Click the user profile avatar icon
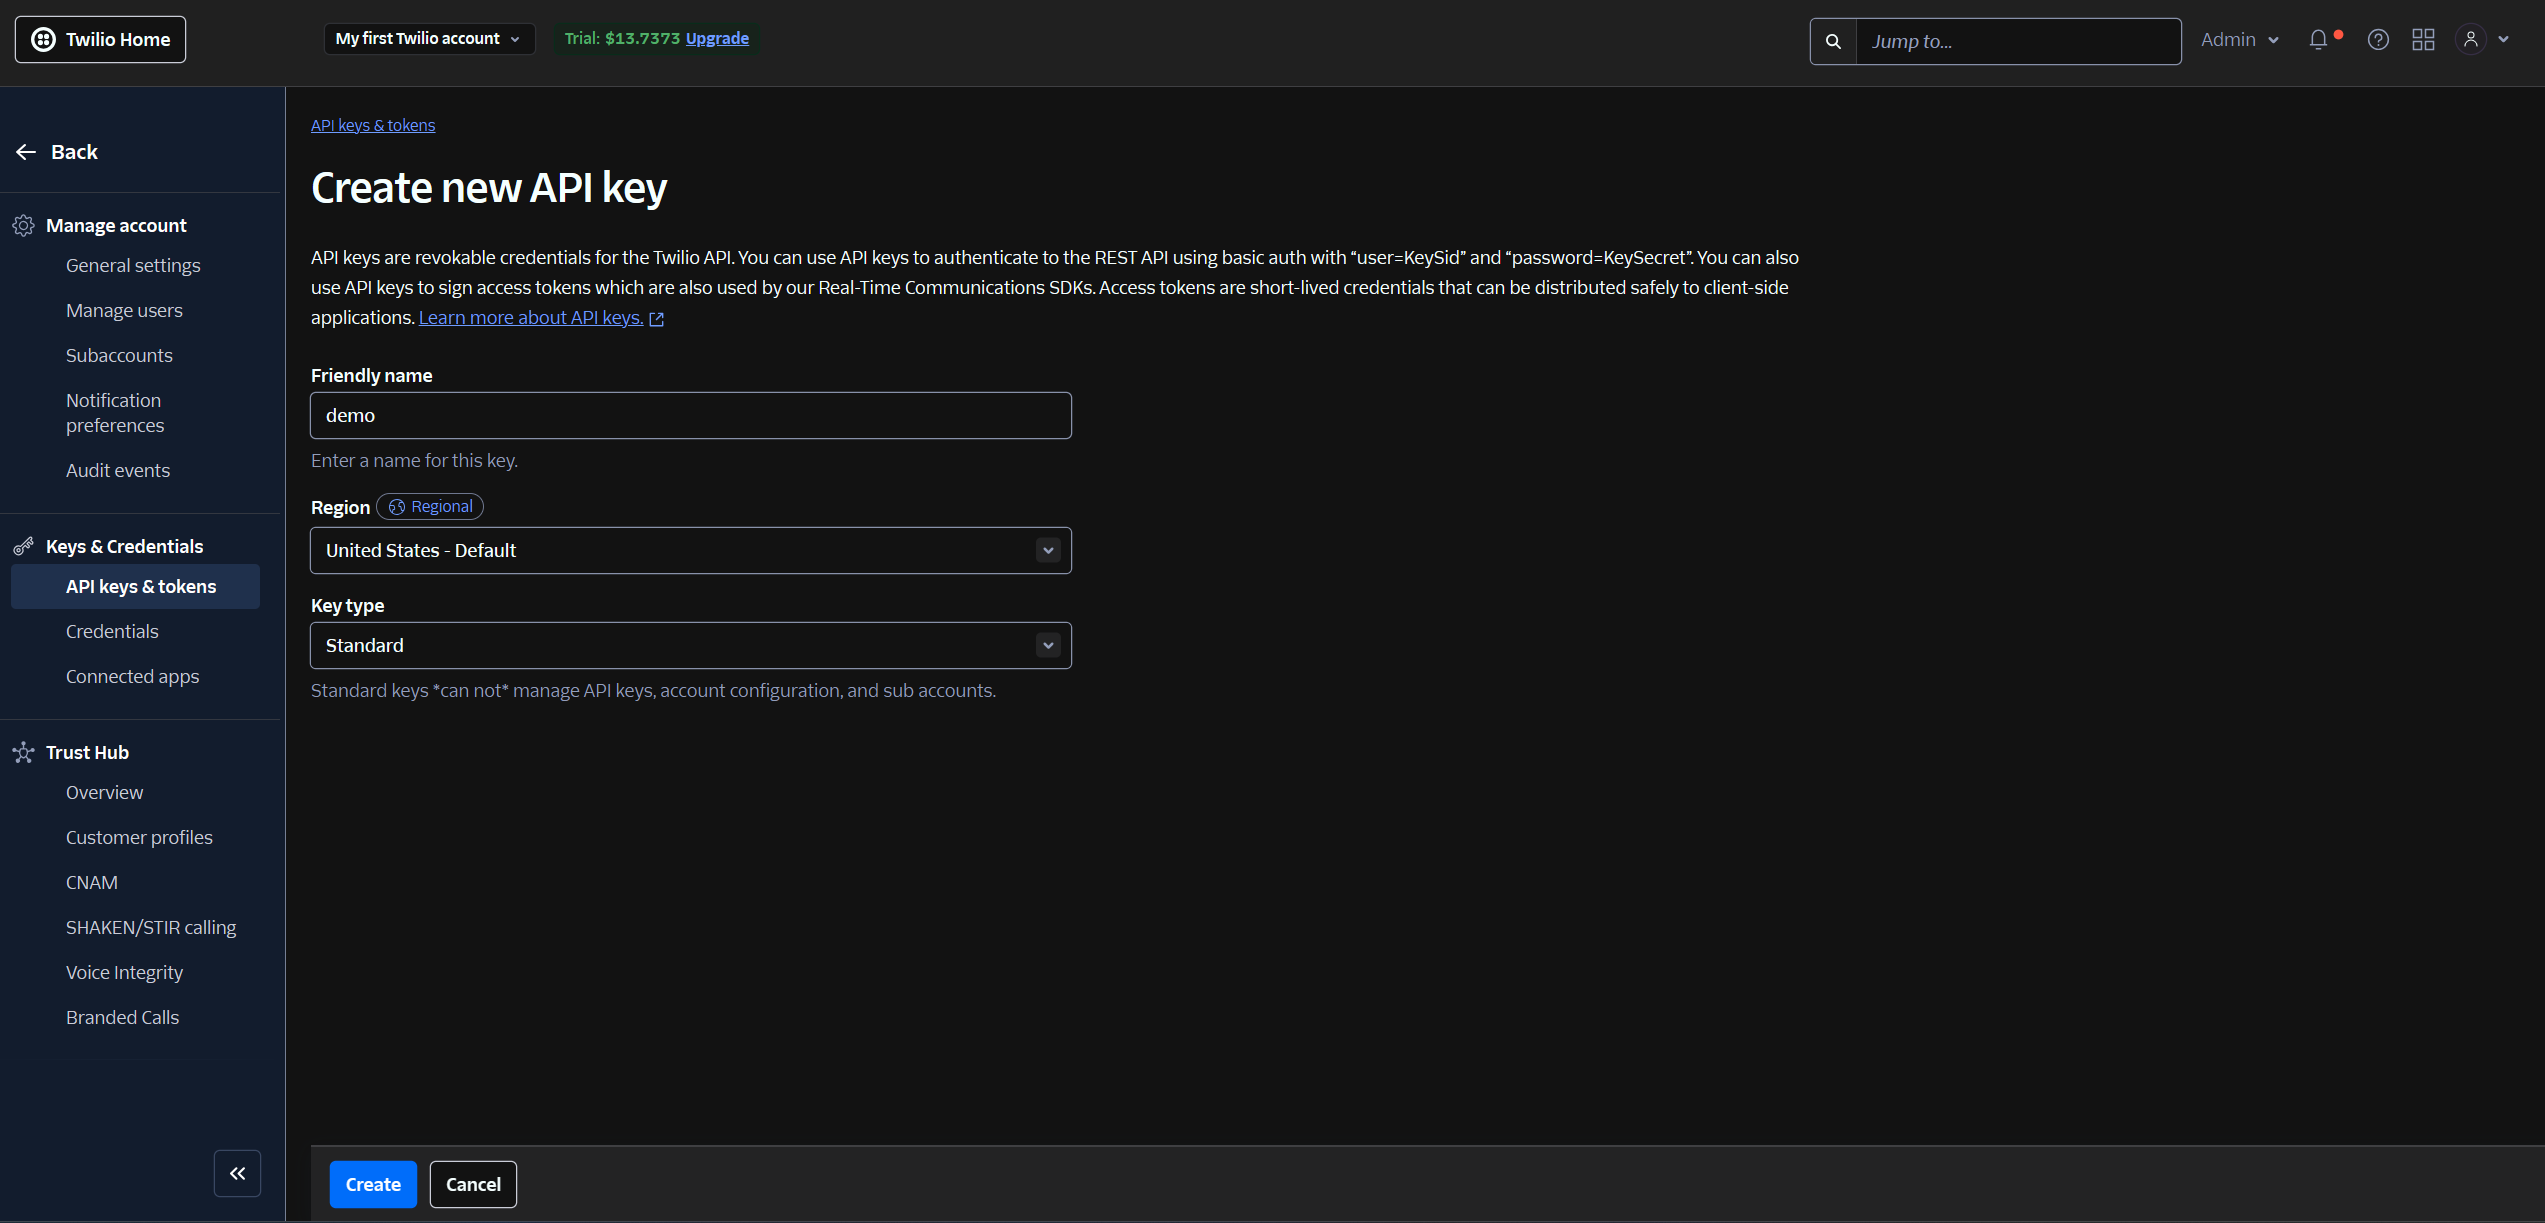The width and height of the screenshot is (2545, 1223). (2471, 40)
